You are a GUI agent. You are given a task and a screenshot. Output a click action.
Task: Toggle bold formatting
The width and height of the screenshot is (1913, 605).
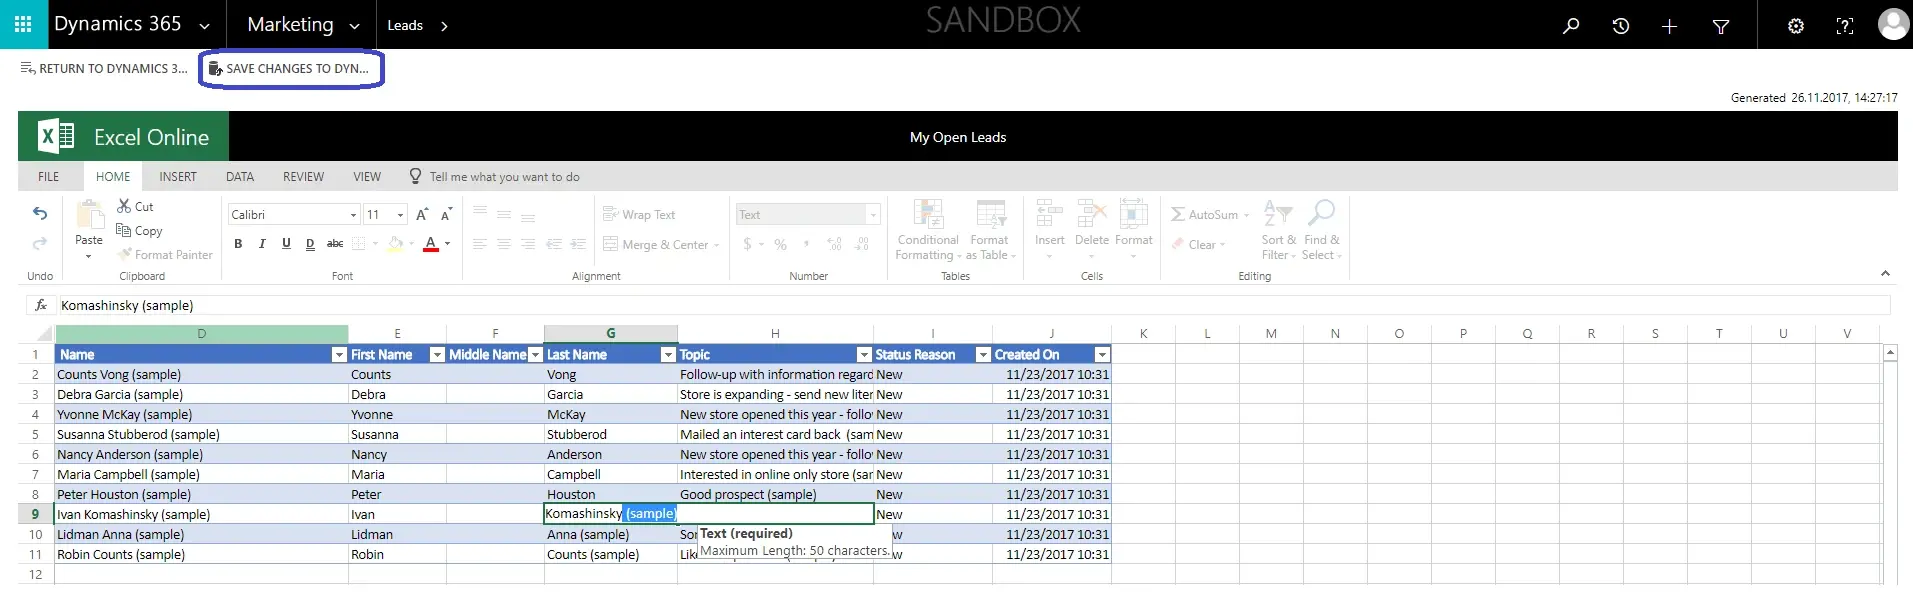click(238, 243)
